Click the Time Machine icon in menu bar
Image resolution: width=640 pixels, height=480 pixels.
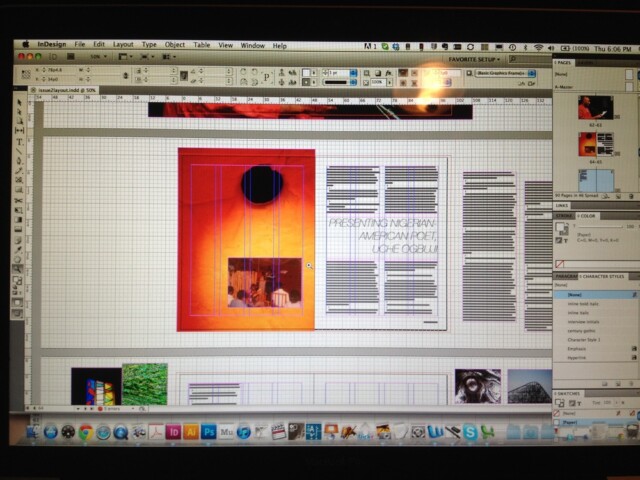[512, 47]
